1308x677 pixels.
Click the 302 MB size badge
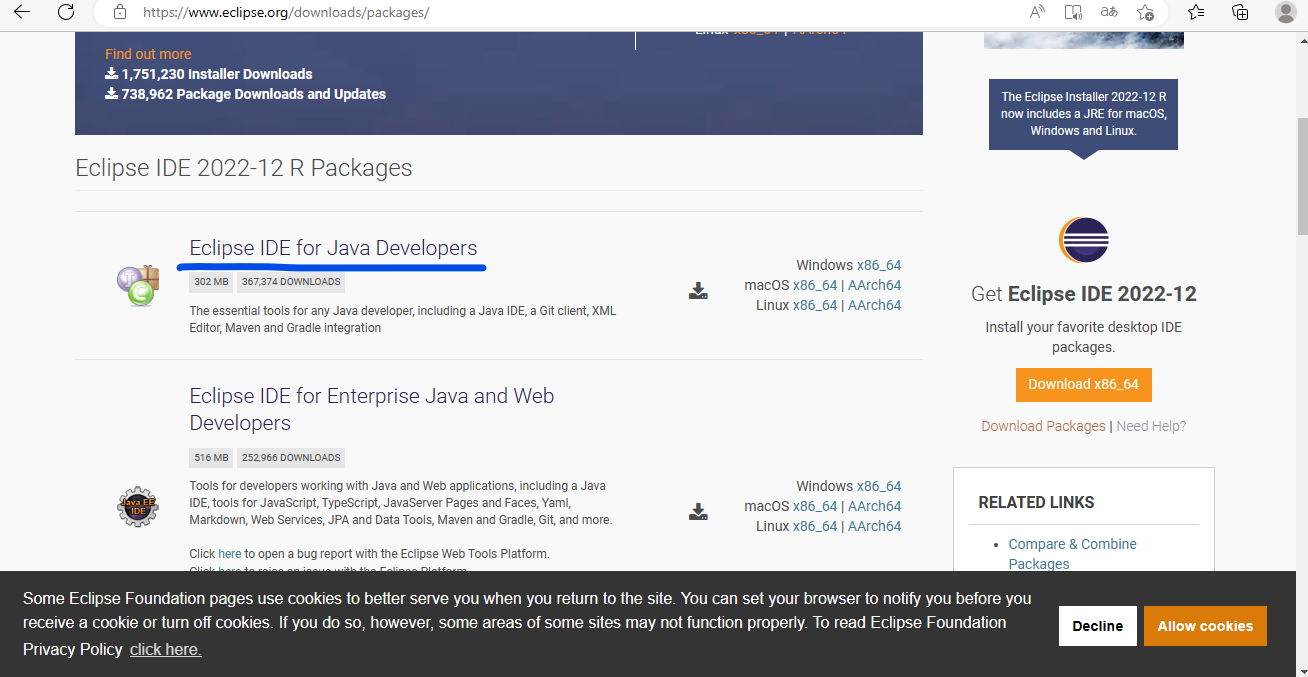click(211, 282)
